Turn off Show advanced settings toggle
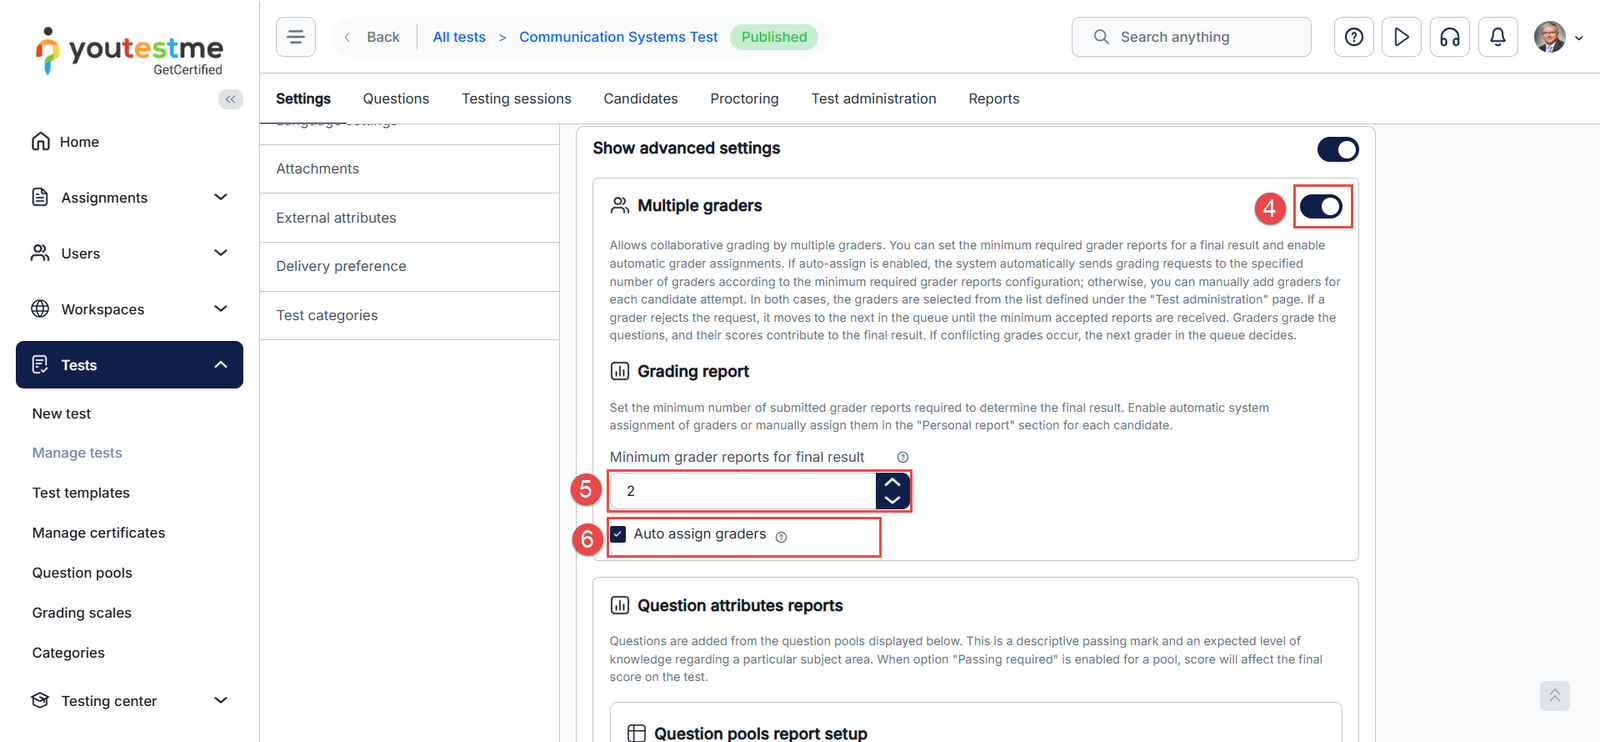 [x=1337, y=149]
